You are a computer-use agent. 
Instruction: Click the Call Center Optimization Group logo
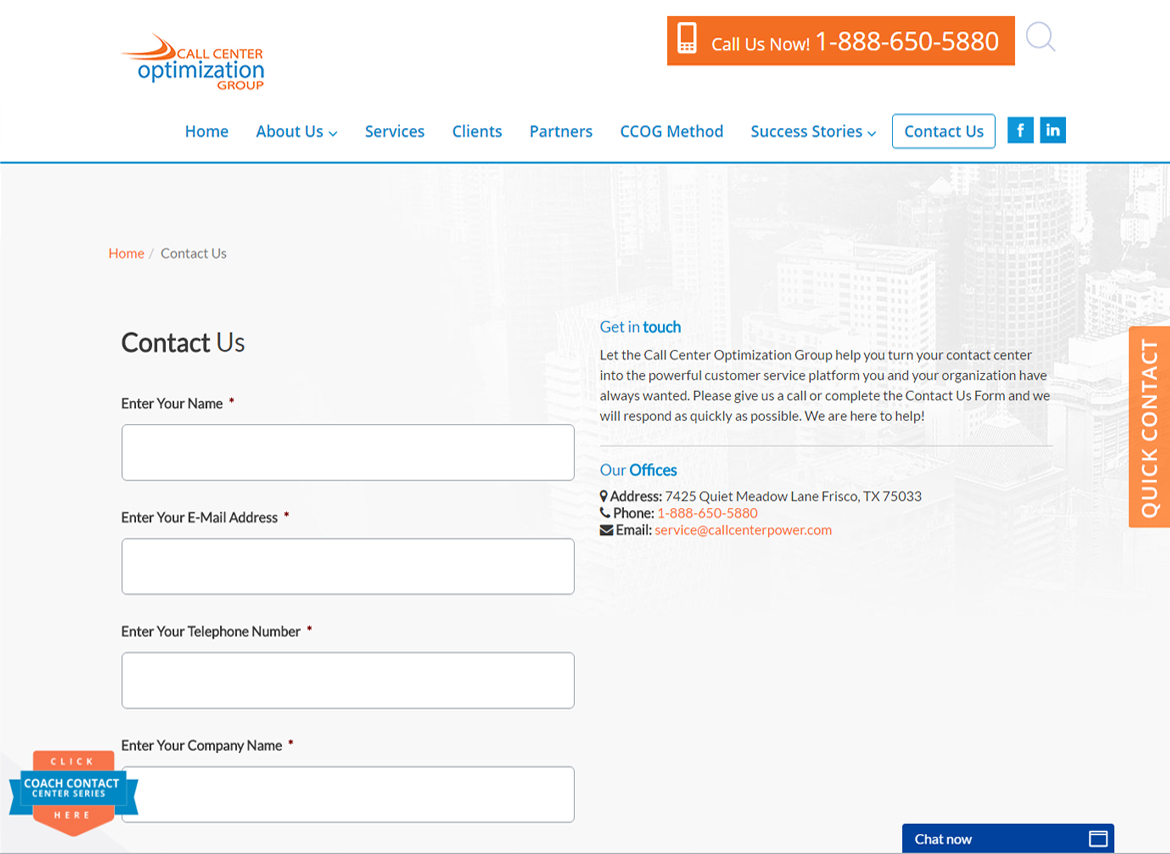click(x=193, y=62)
